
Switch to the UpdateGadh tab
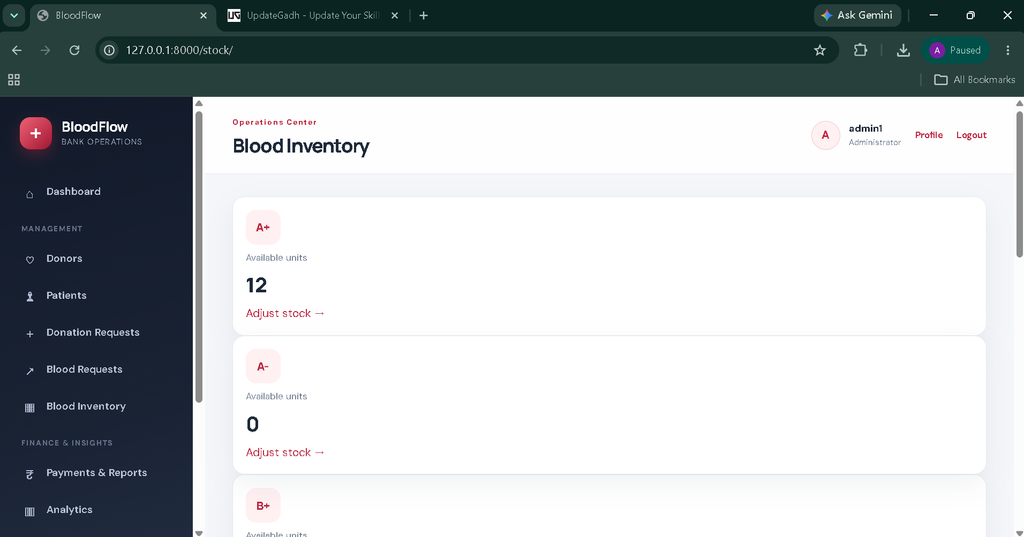(312, 16)
